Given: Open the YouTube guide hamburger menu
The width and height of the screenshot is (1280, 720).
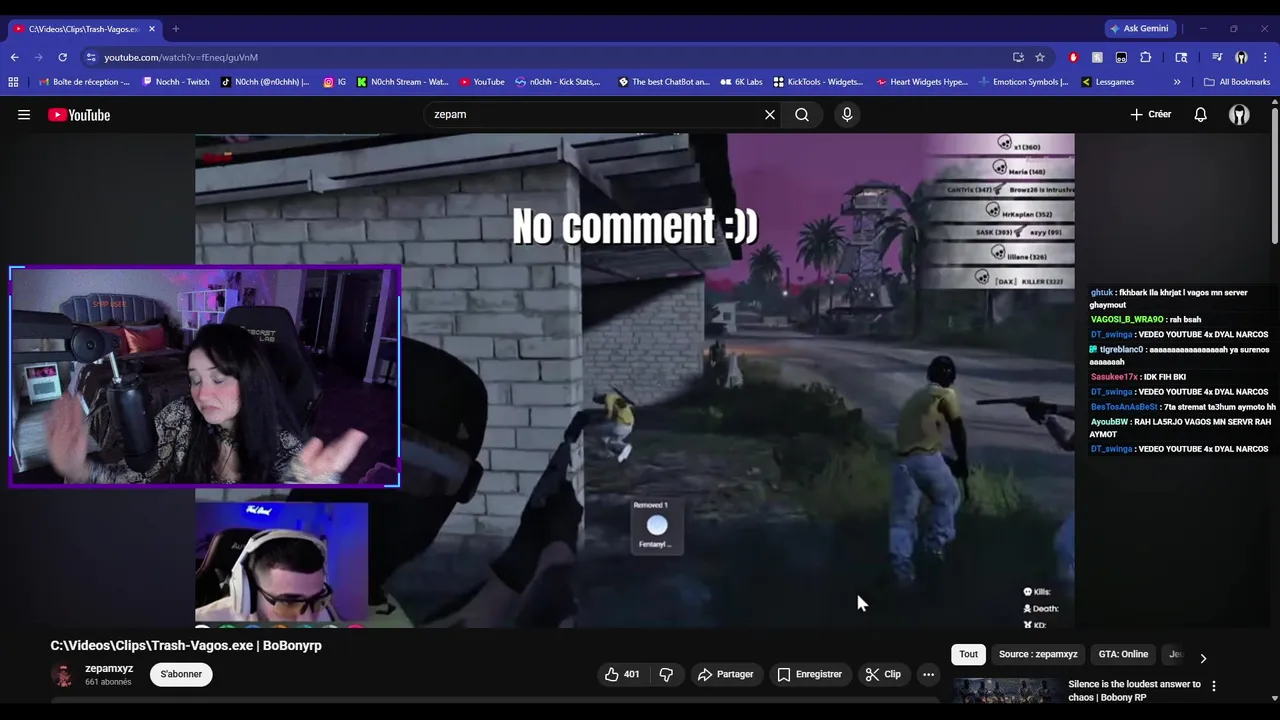Looking at the screenshot, I should pyautogui.click(x=24, y=115).
